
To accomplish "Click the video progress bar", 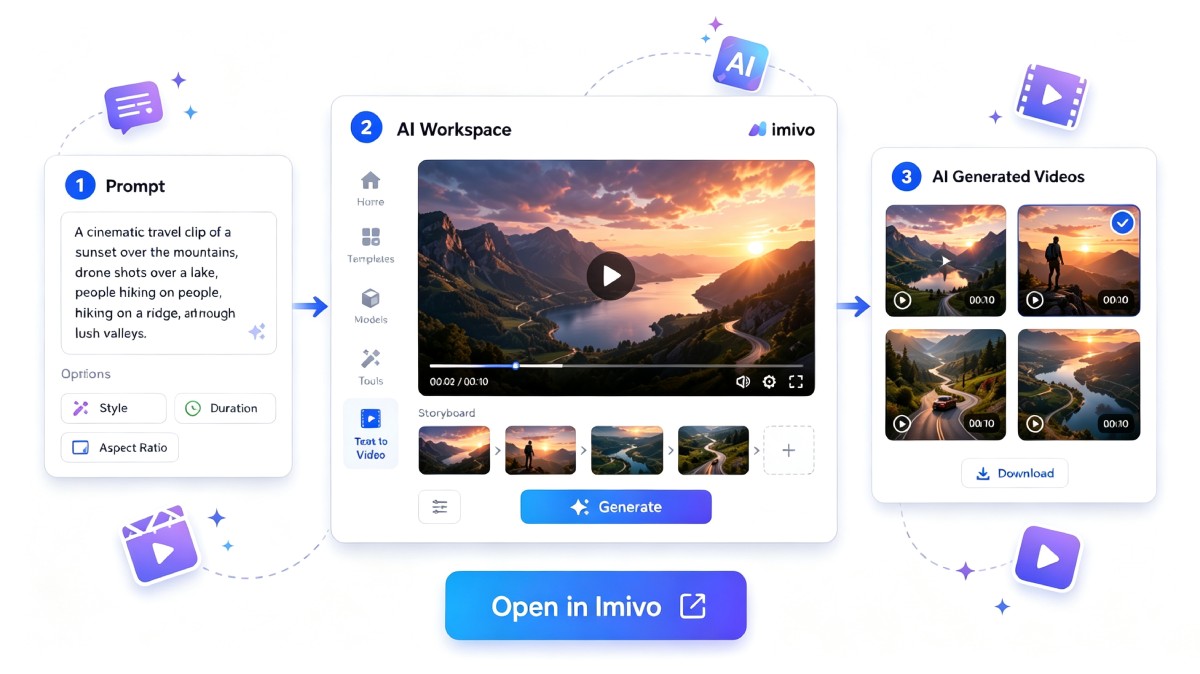I will coord(616,366).
